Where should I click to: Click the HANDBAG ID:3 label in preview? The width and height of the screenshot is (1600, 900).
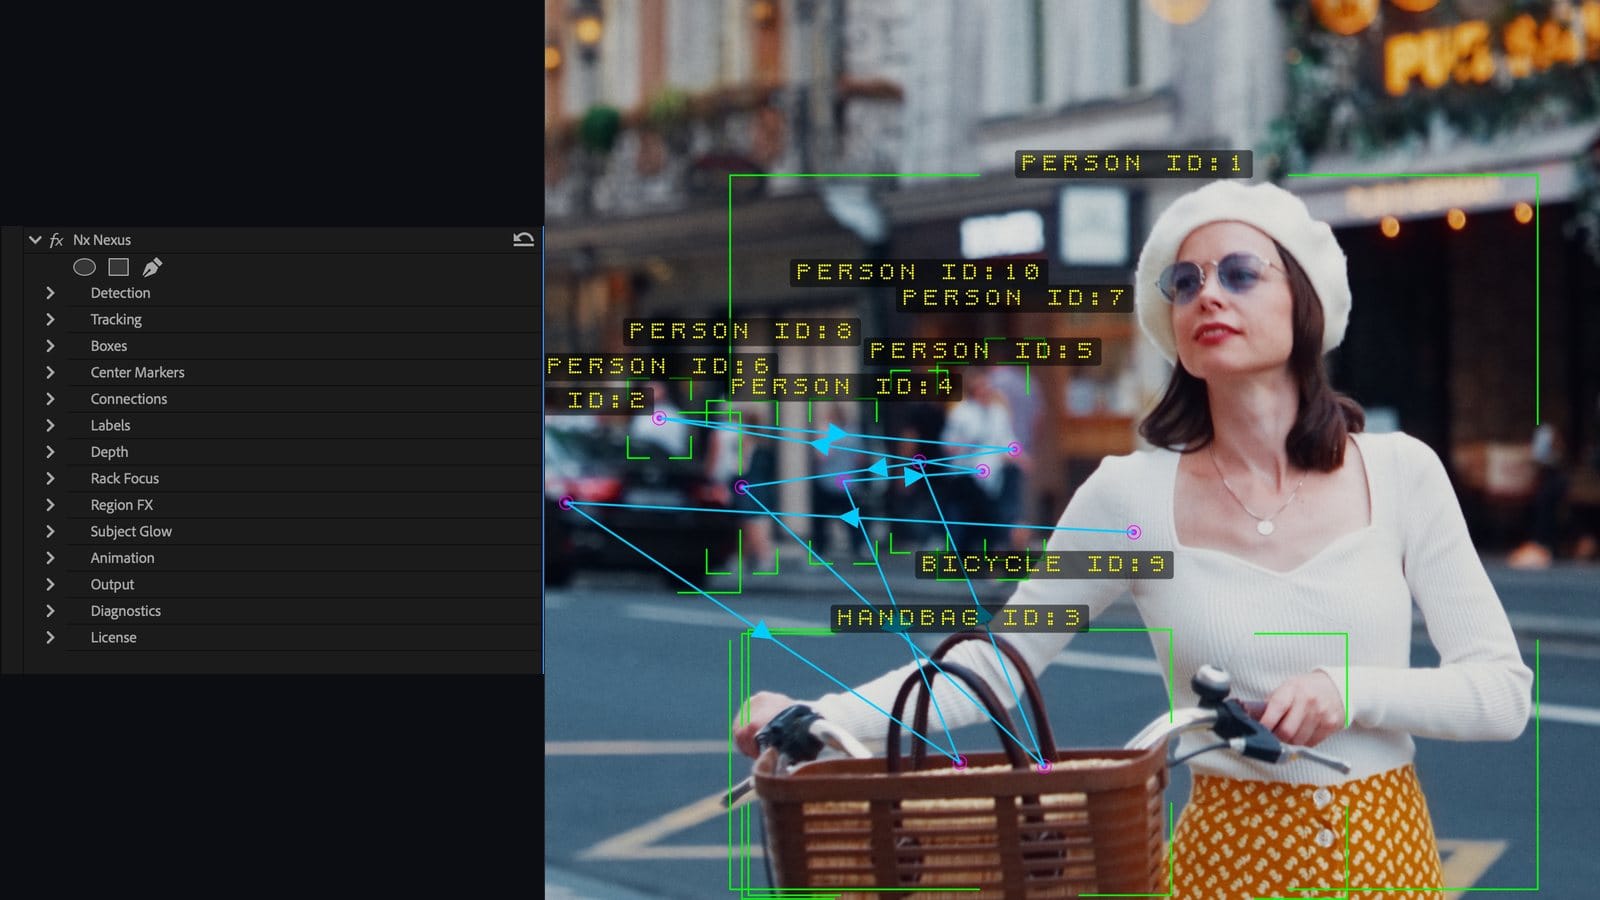[959, 618]
